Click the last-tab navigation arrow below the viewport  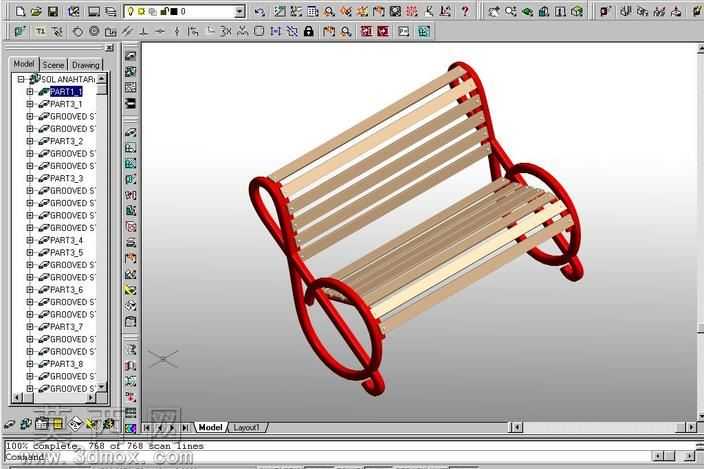click(185, 428)
